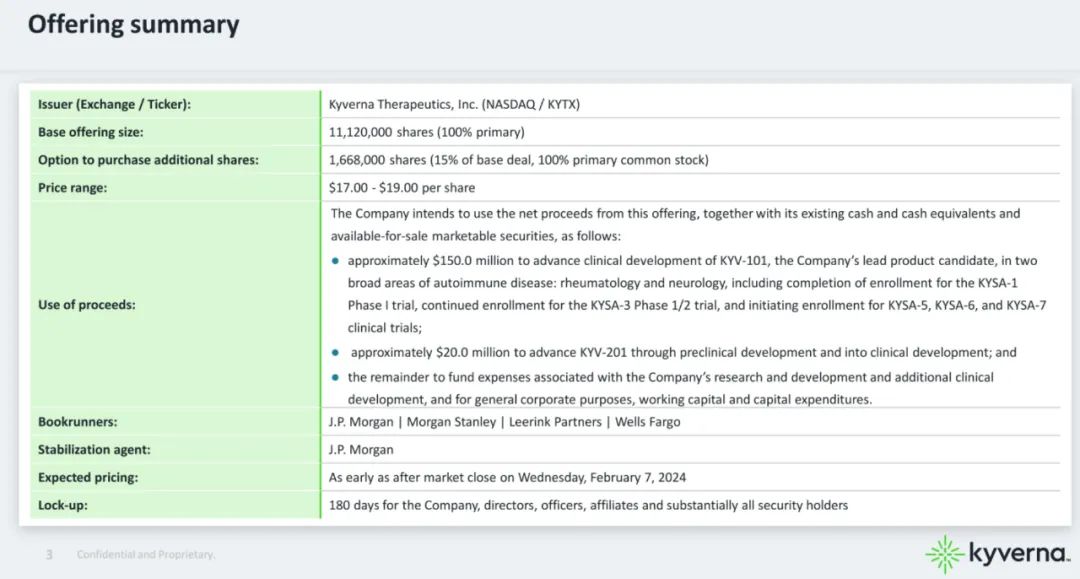Screen dimensions: 1080x579
Task: Select the 'Offering summary' slide title
Action: click(133, 25)
